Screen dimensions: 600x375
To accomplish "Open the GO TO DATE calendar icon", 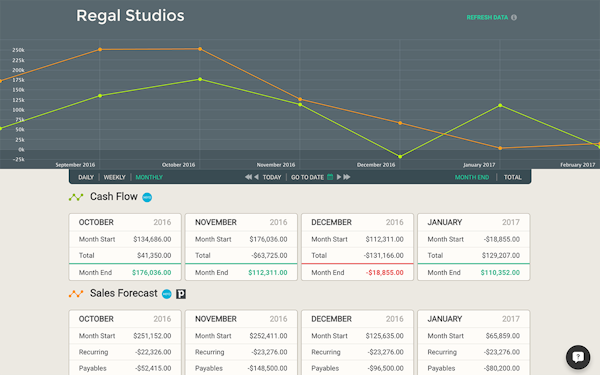I will [330, 177].
